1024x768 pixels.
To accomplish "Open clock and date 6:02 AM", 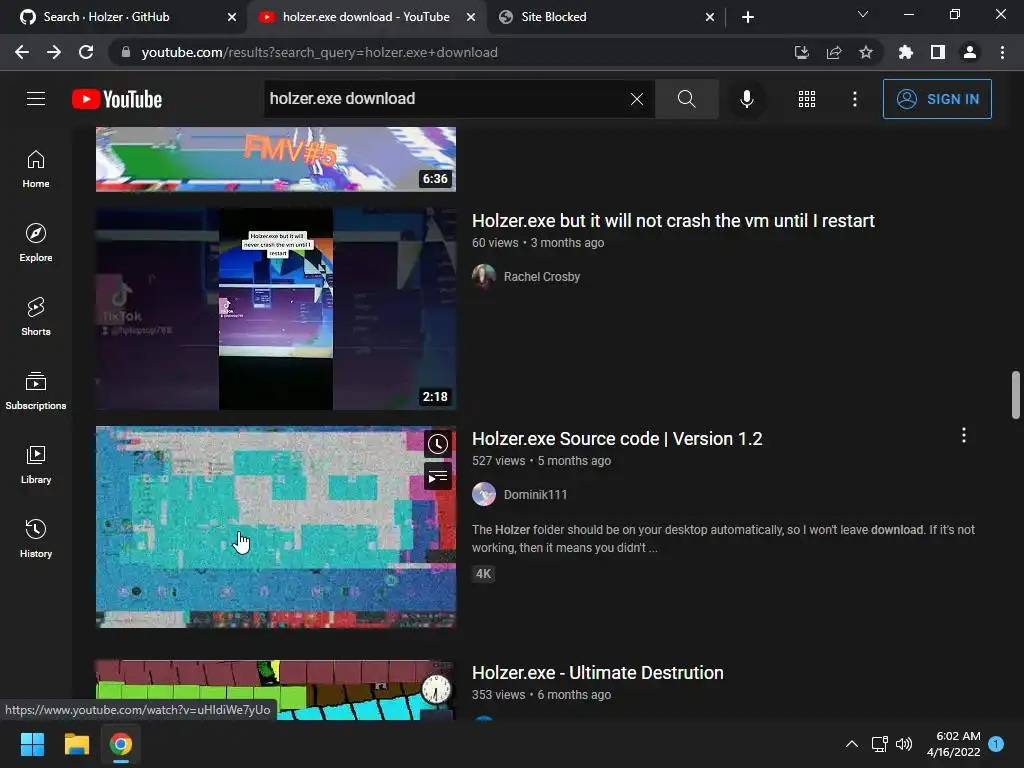I will point(953,744).
